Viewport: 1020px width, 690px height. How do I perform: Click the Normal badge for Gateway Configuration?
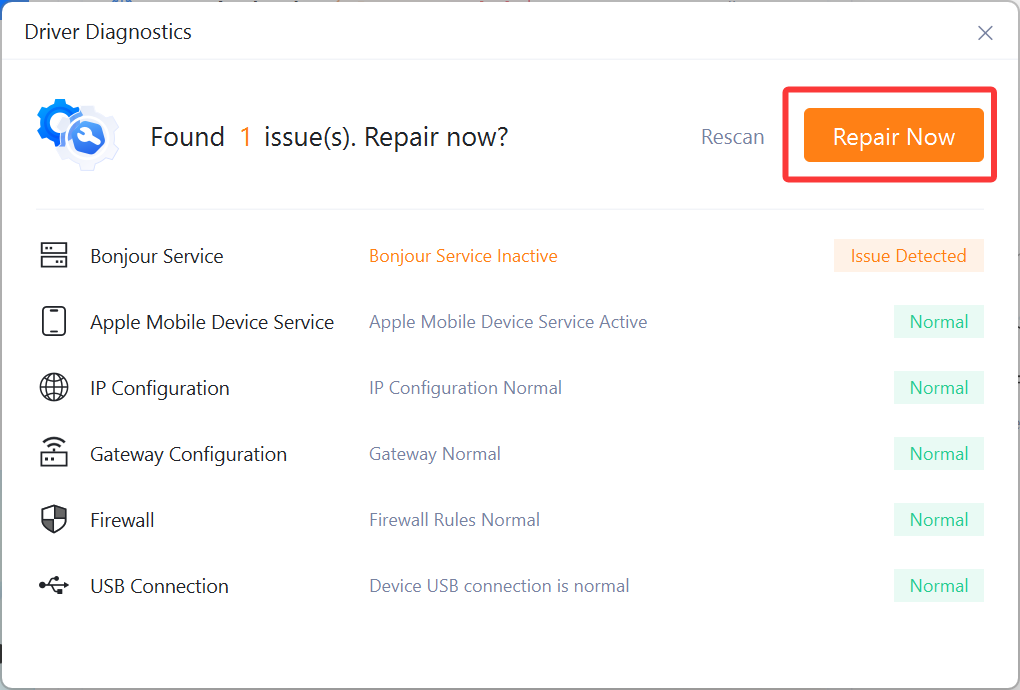tap(938, 453)
